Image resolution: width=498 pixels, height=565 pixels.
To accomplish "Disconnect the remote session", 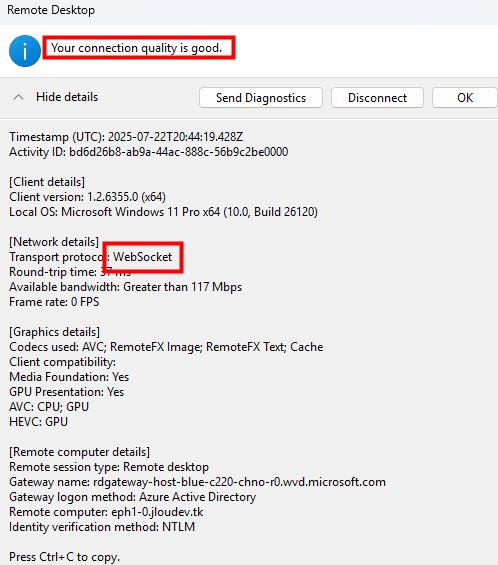I will [x=377, y=98].
